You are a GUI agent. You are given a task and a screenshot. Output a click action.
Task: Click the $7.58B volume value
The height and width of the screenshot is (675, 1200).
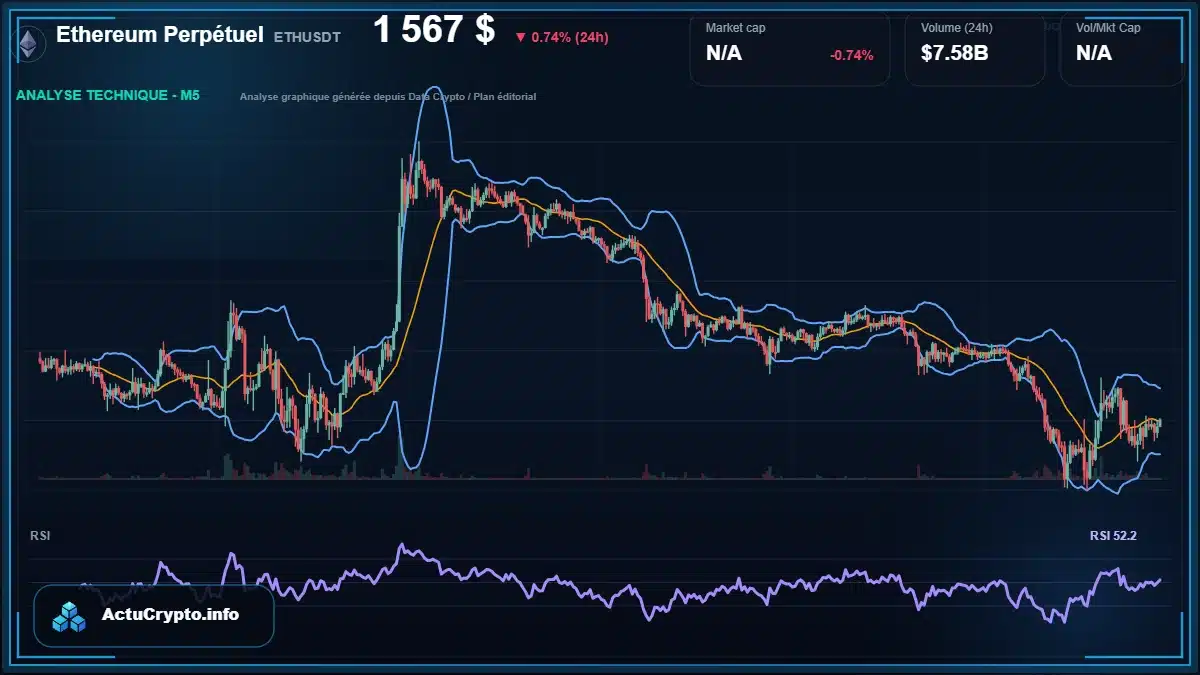(x=954, y=53)
